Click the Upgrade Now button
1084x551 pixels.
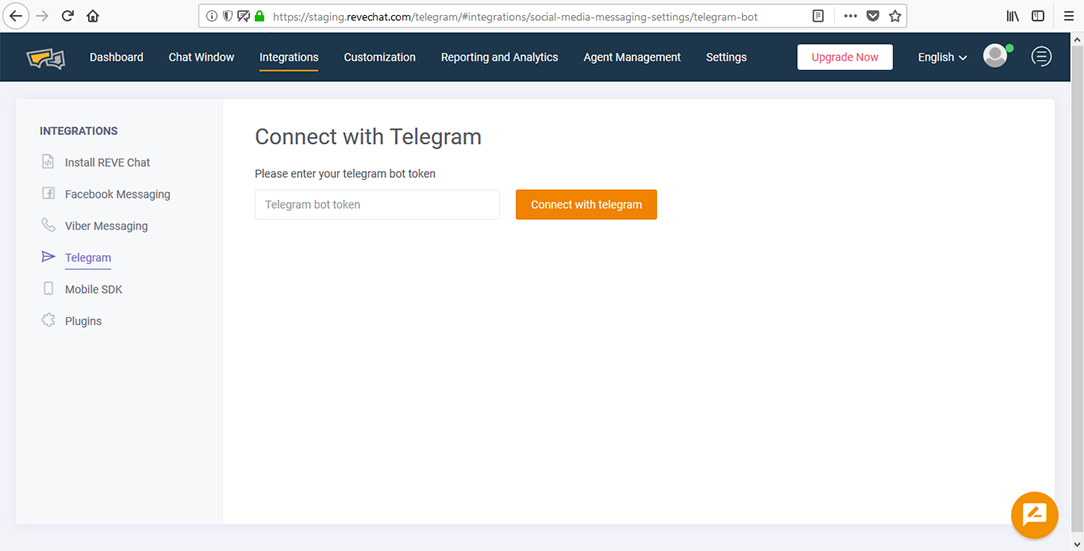[845, 57]
